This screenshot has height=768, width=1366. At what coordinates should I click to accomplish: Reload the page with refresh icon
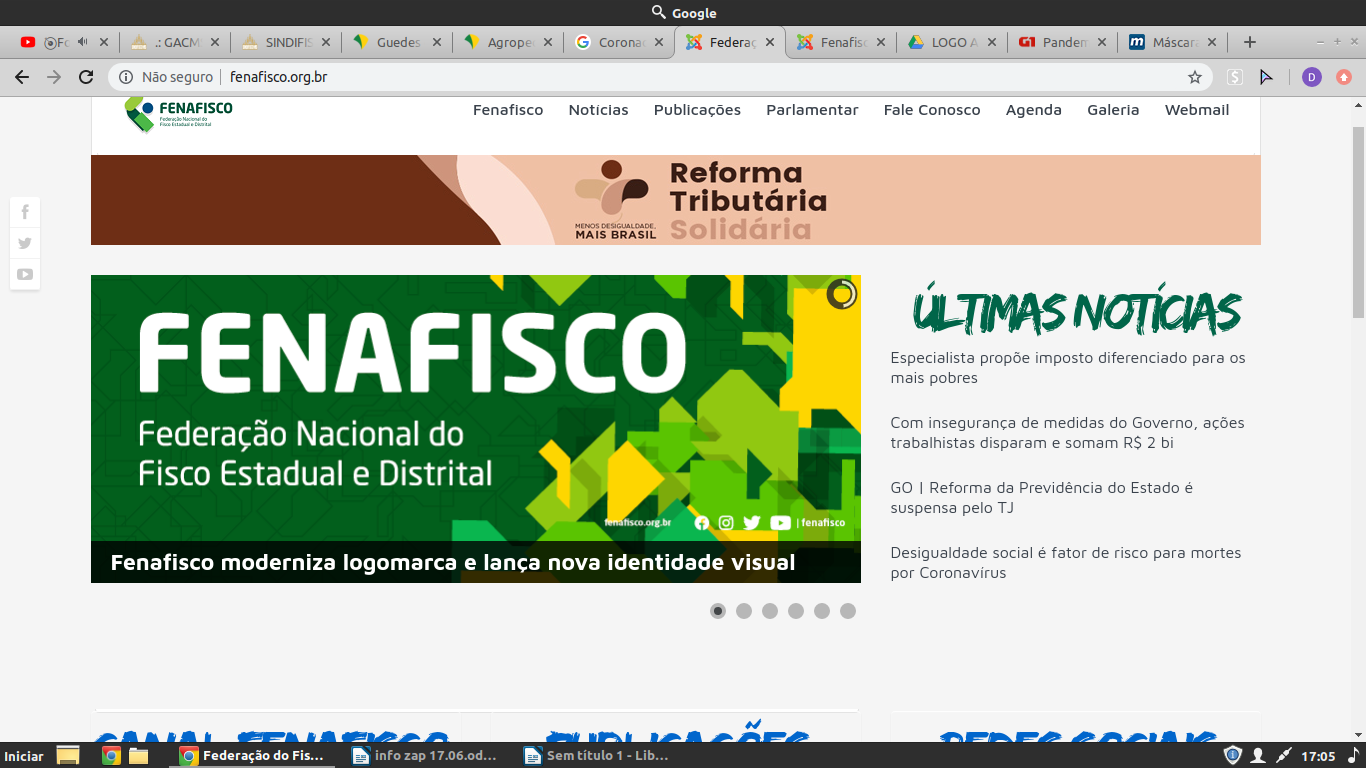tap(86, 77)
